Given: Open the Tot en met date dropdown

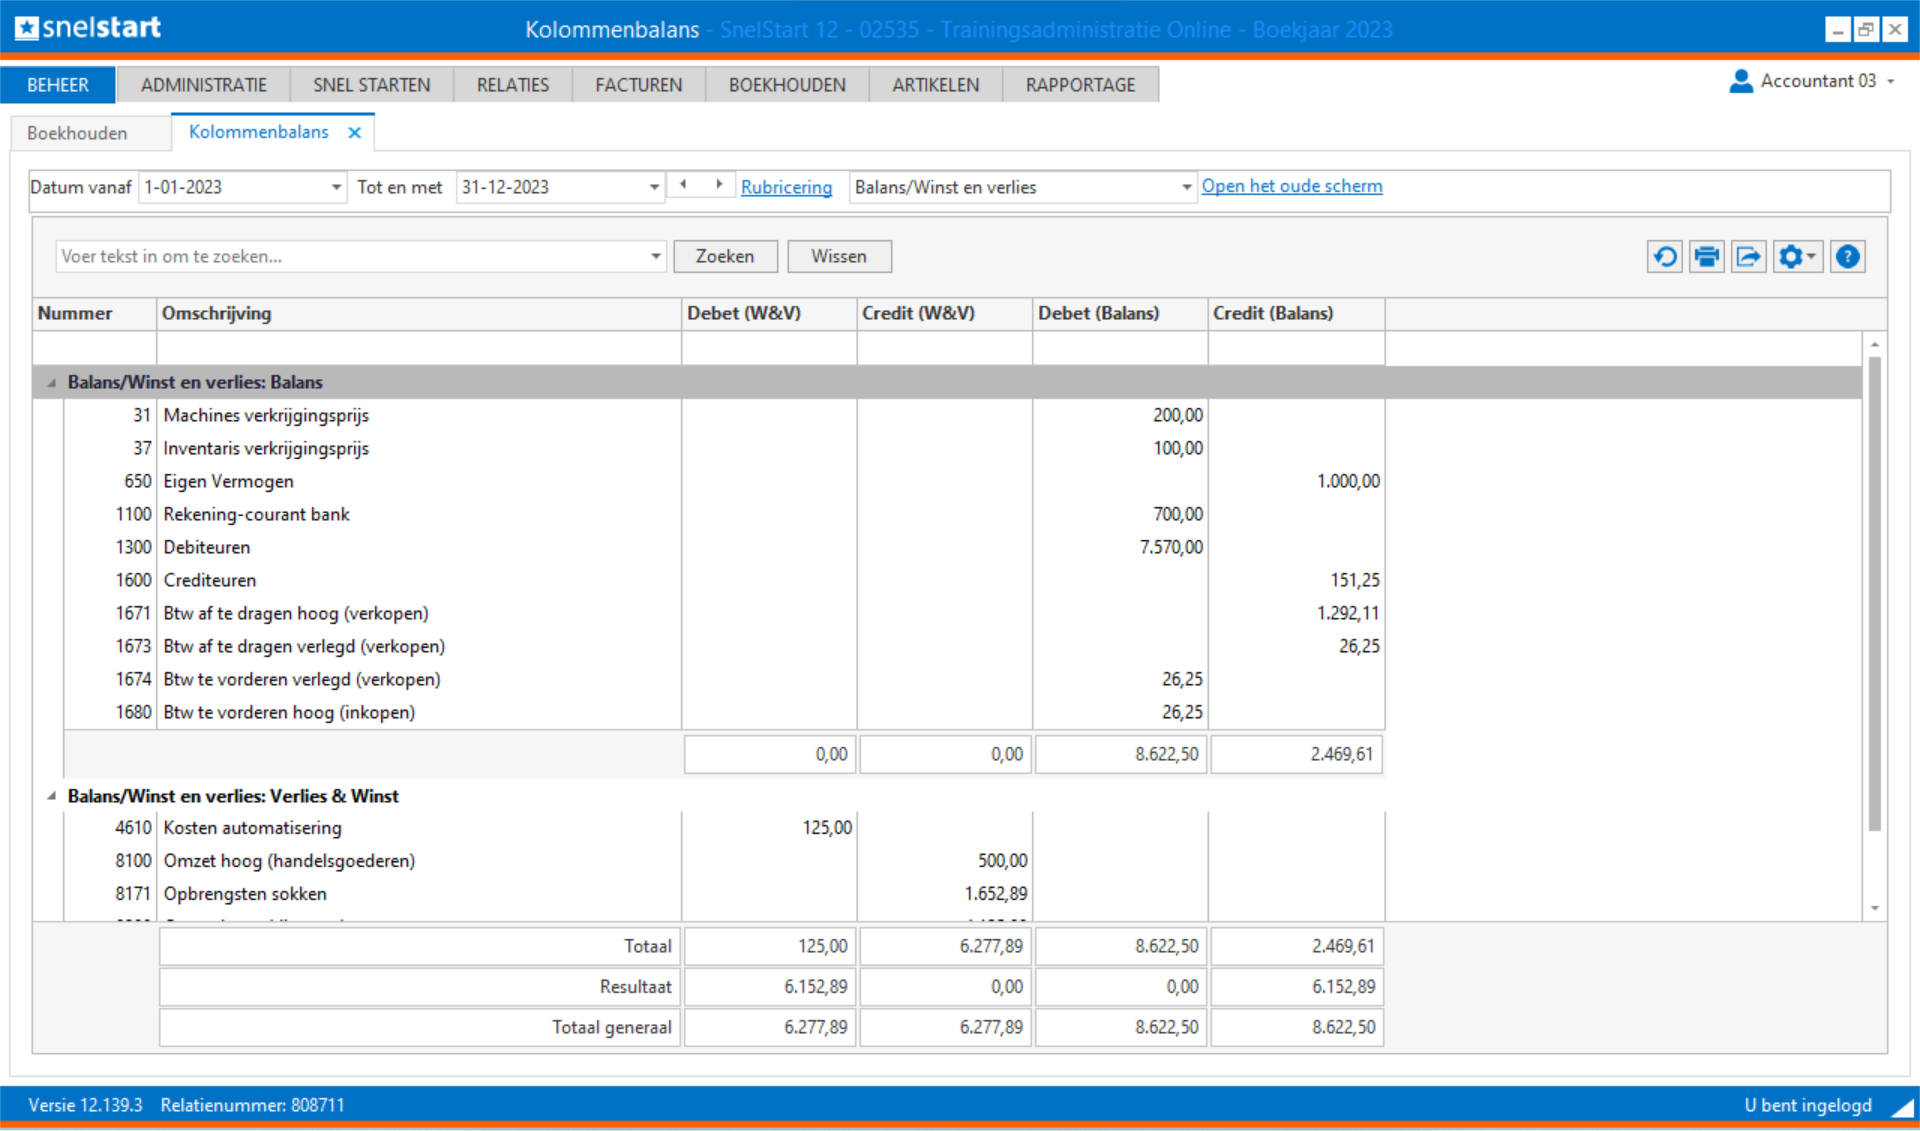Looking at the screenshot, I should [654, 187].
